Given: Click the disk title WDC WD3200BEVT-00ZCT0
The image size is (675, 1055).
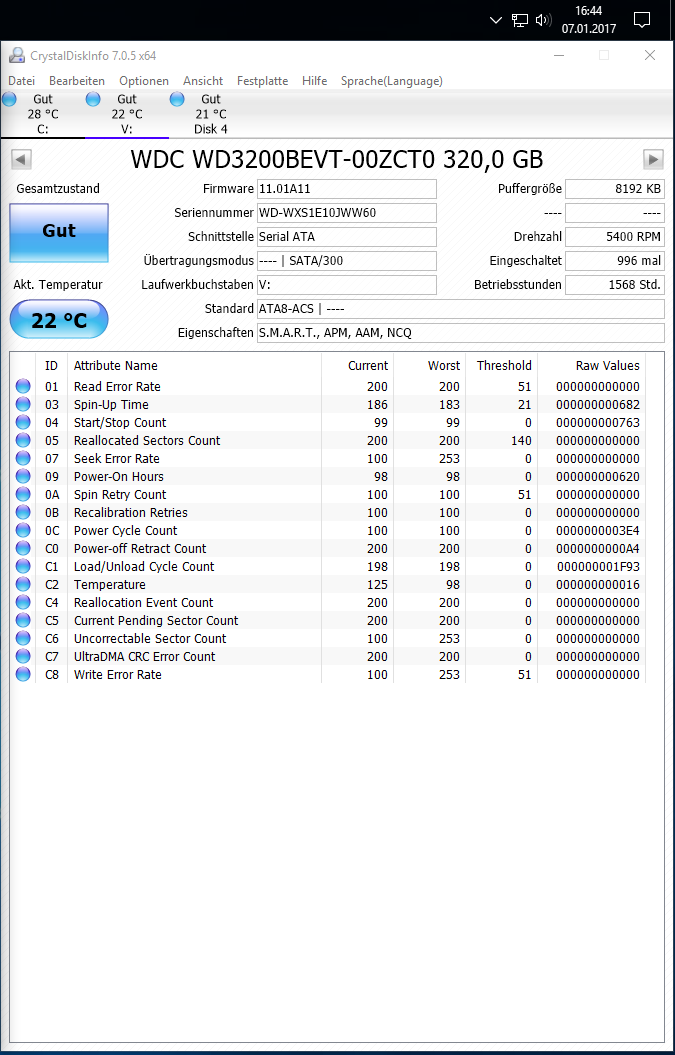Looking at the screenshot, I should coord(283,159).
